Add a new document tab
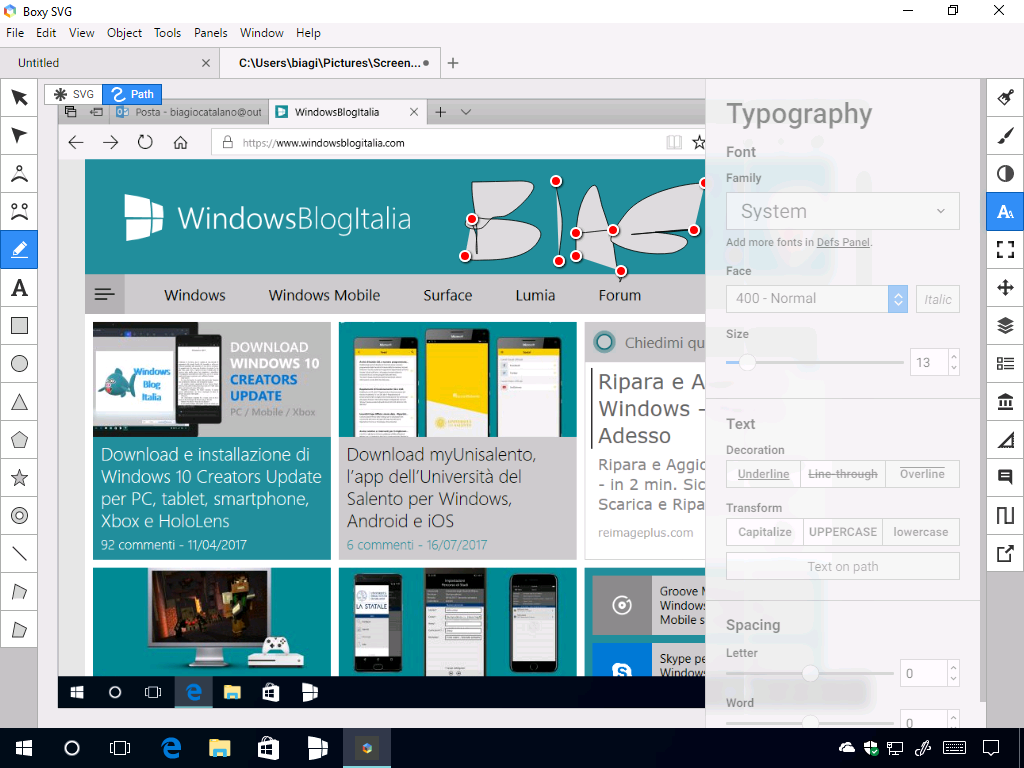 (x=453, y=63)
